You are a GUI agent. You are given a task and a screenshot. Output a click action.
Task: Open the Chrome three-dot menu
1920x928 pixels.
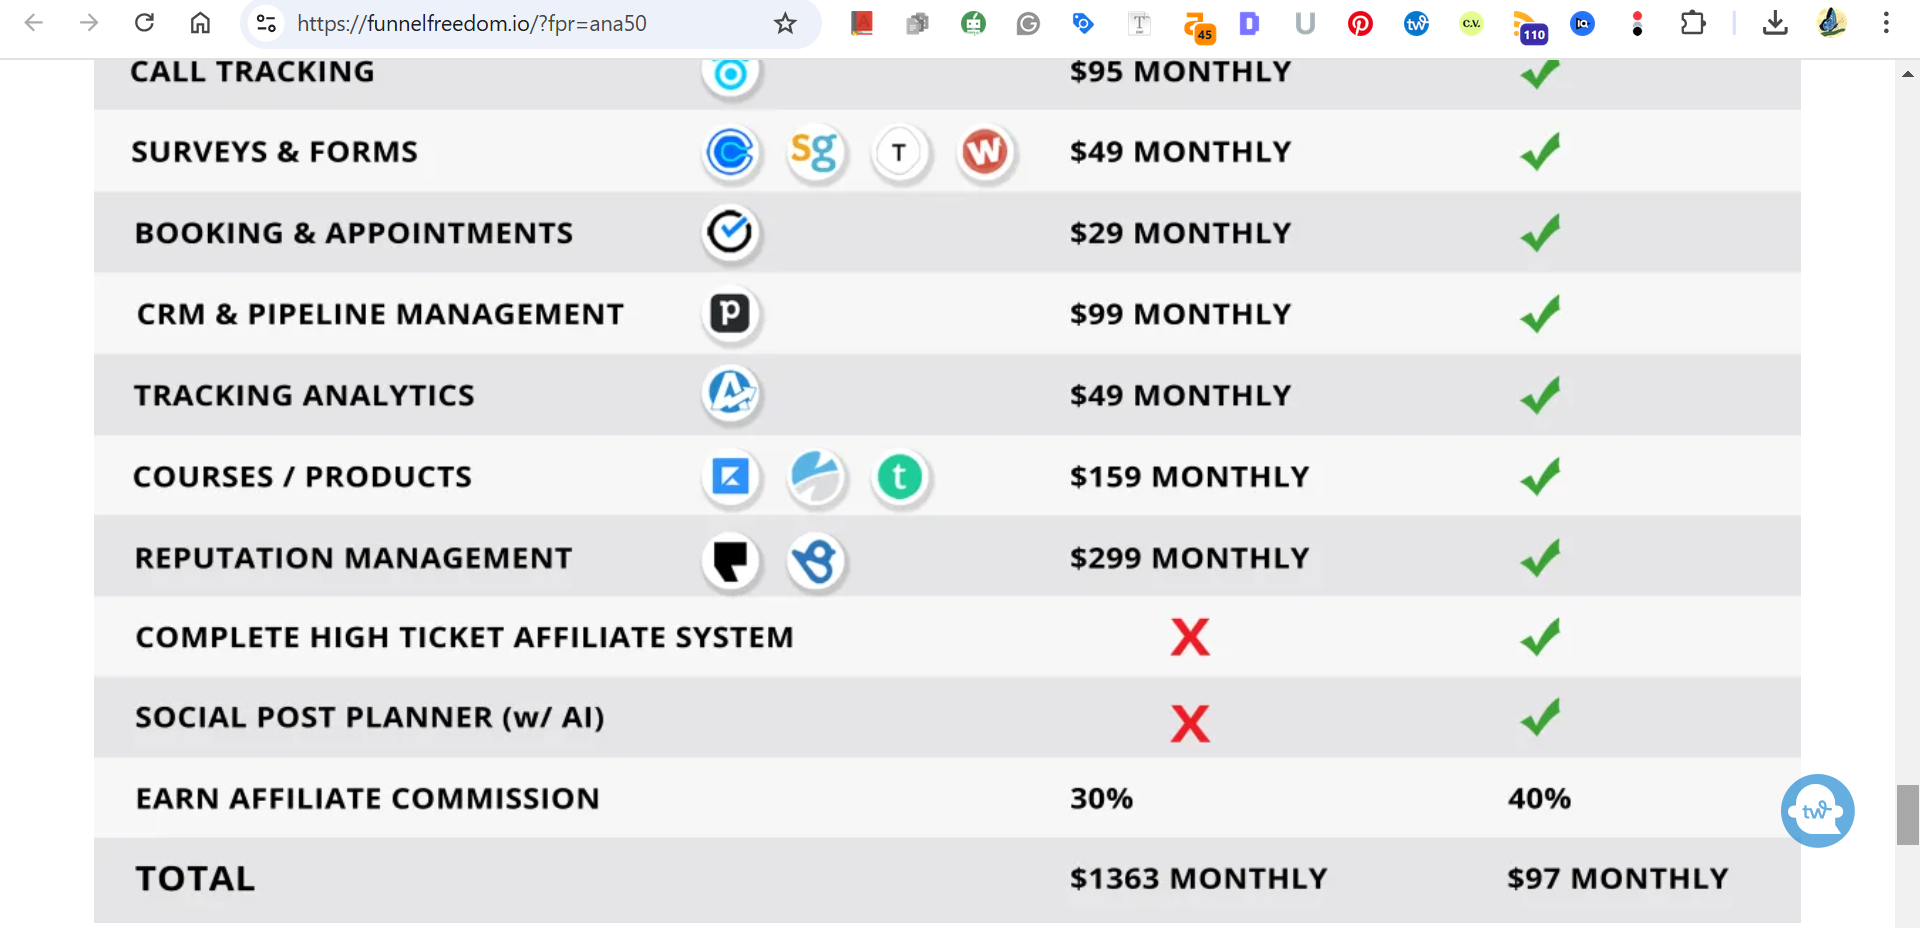(x=1886, y=23)
